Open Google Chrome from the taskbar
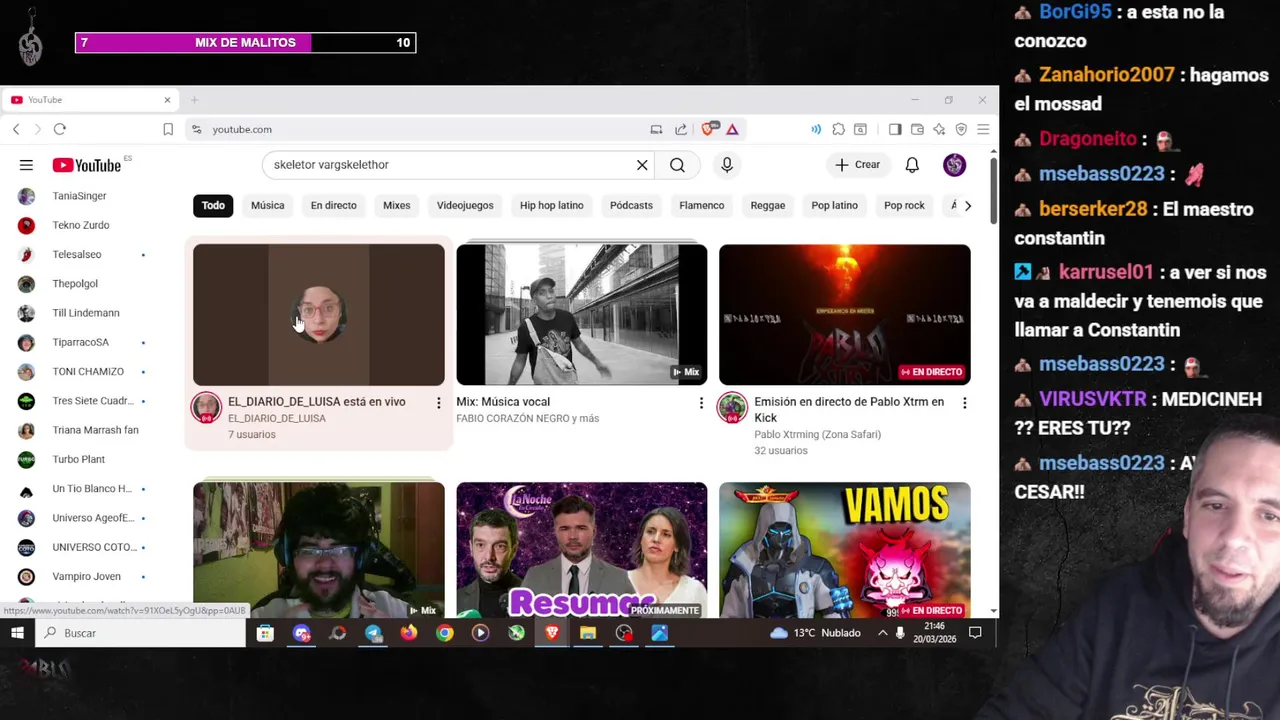The height and width of the screenshot is (720, 1280). pos(445,633)
